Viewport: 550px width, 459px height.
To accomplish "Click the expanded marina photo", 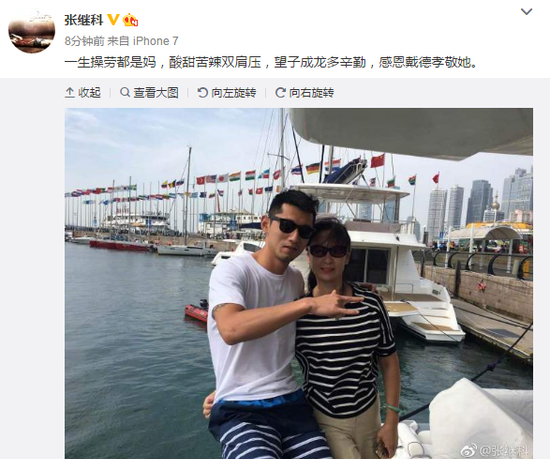I will tap(299, 283).
